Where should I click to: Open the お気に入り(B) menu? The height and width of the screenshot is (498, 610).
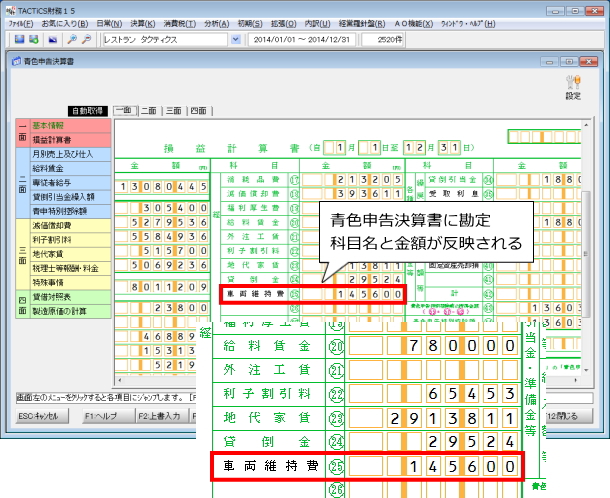(65, 24)
